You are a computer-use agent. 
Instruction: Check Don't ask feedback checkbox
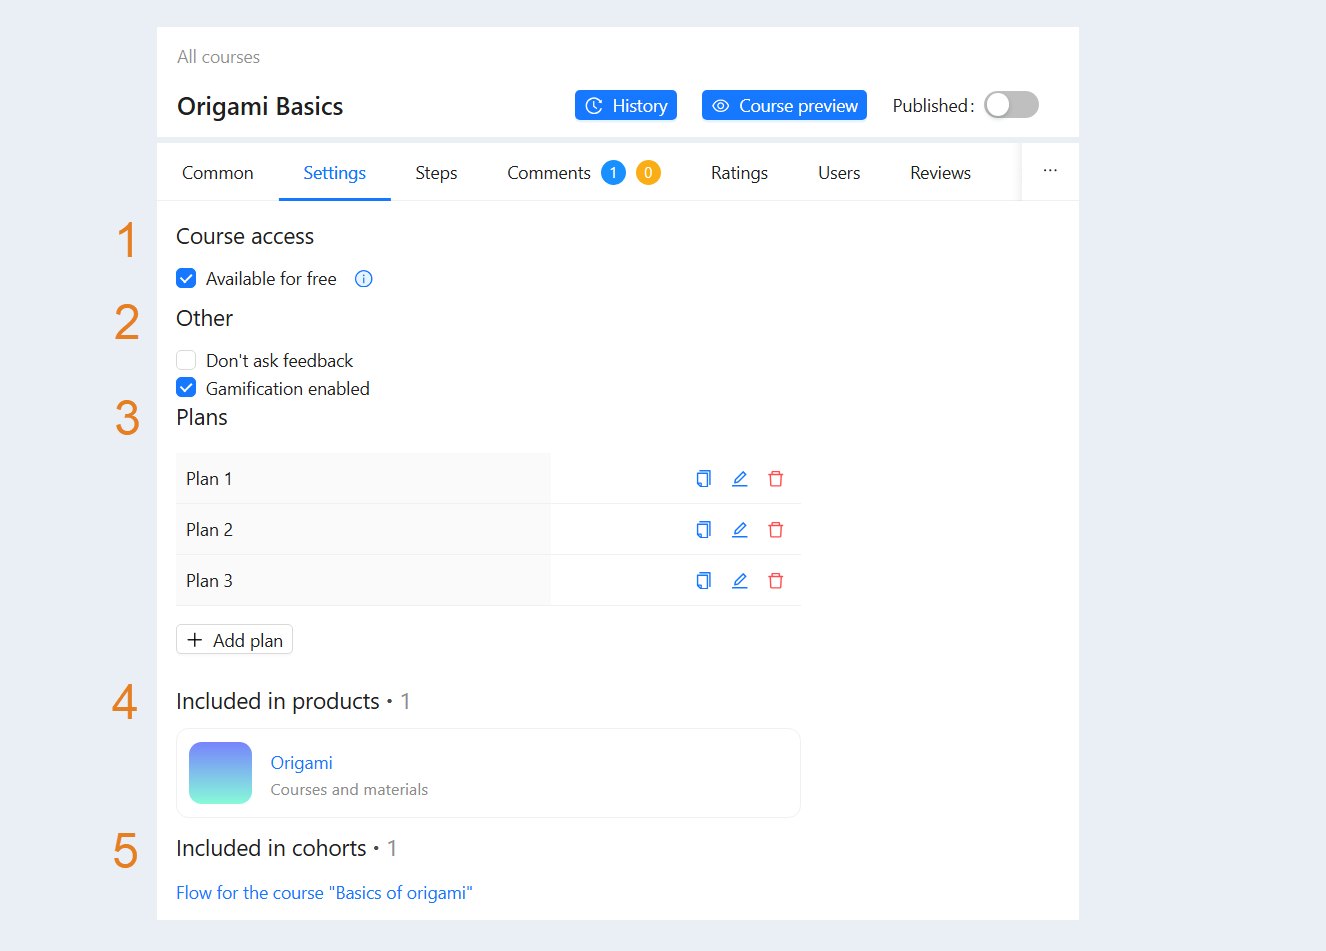186,360
